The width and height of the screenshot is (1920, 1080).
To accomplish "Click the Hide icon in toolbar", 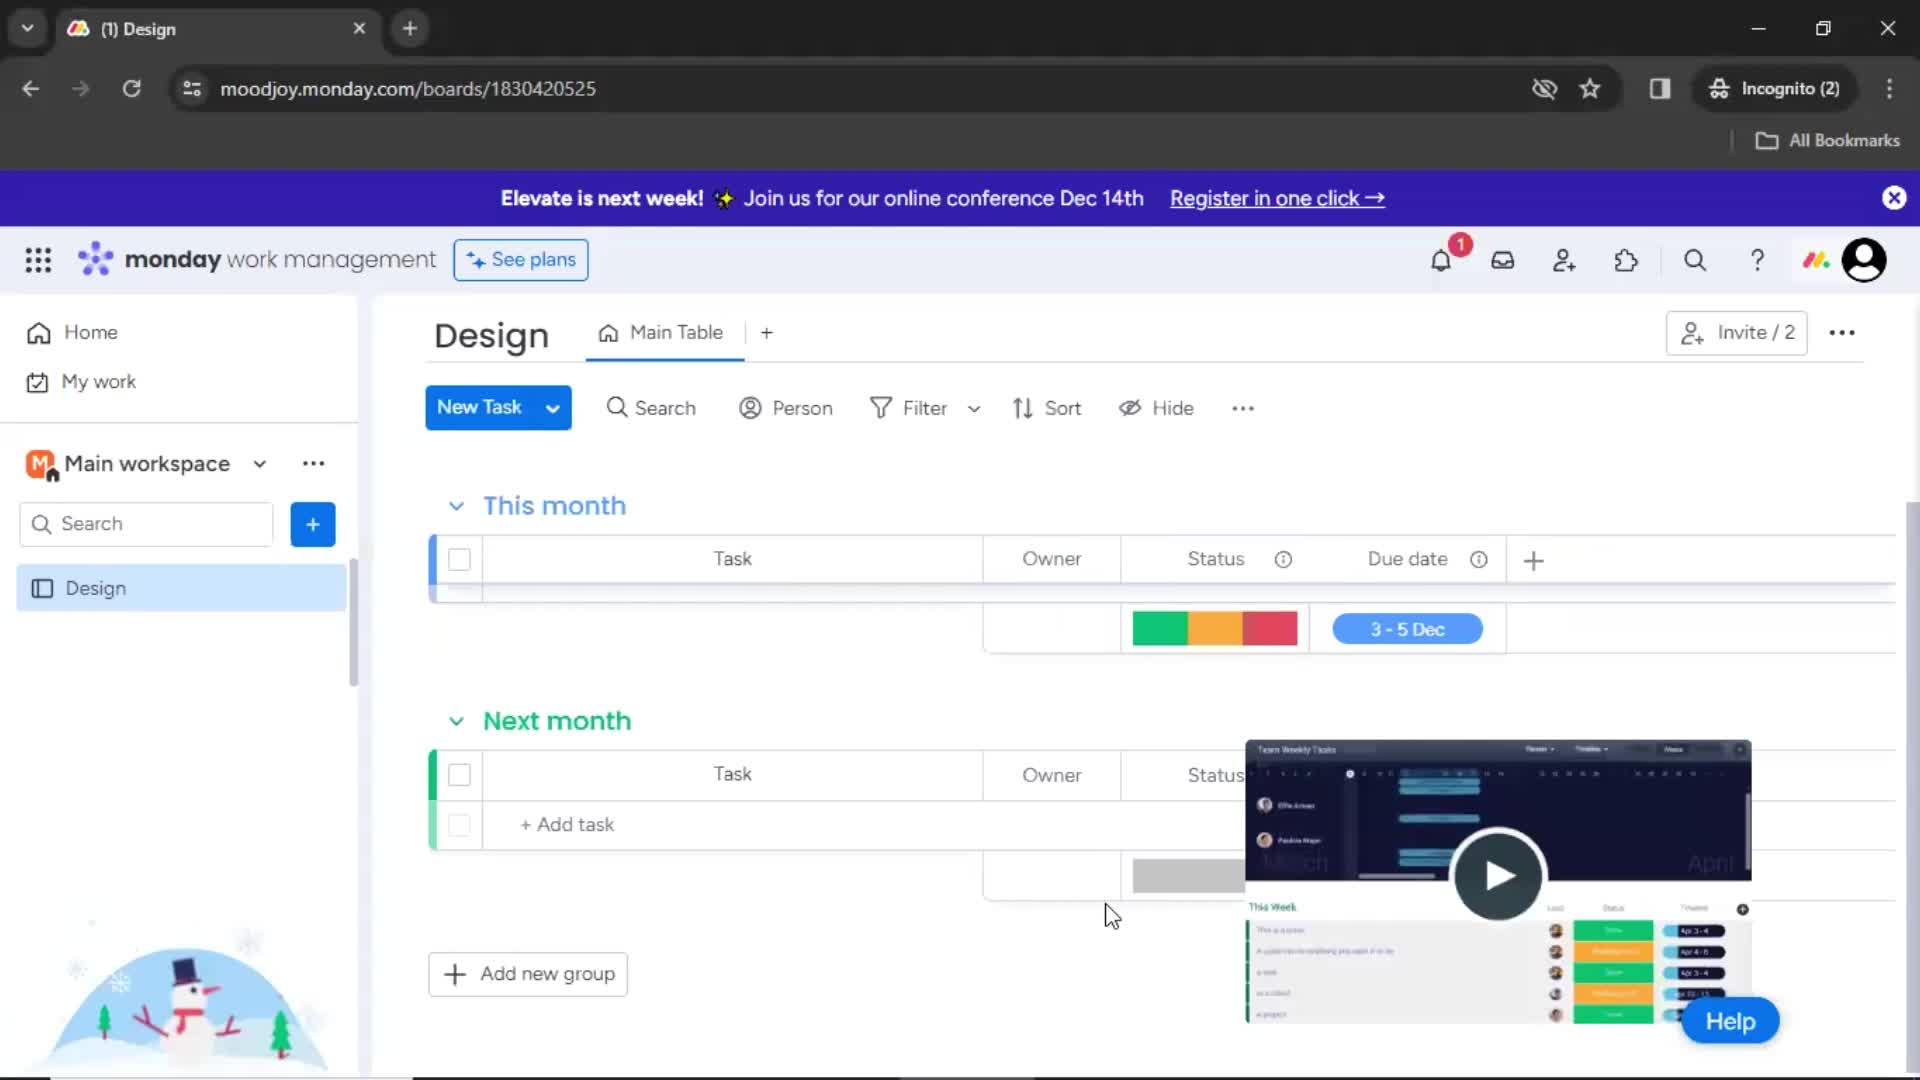I will 1130,407.
